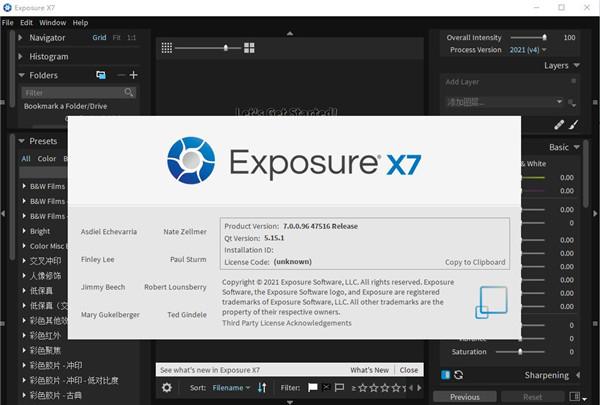Switch Navigator view to 1:1

(x=132, y=38)
